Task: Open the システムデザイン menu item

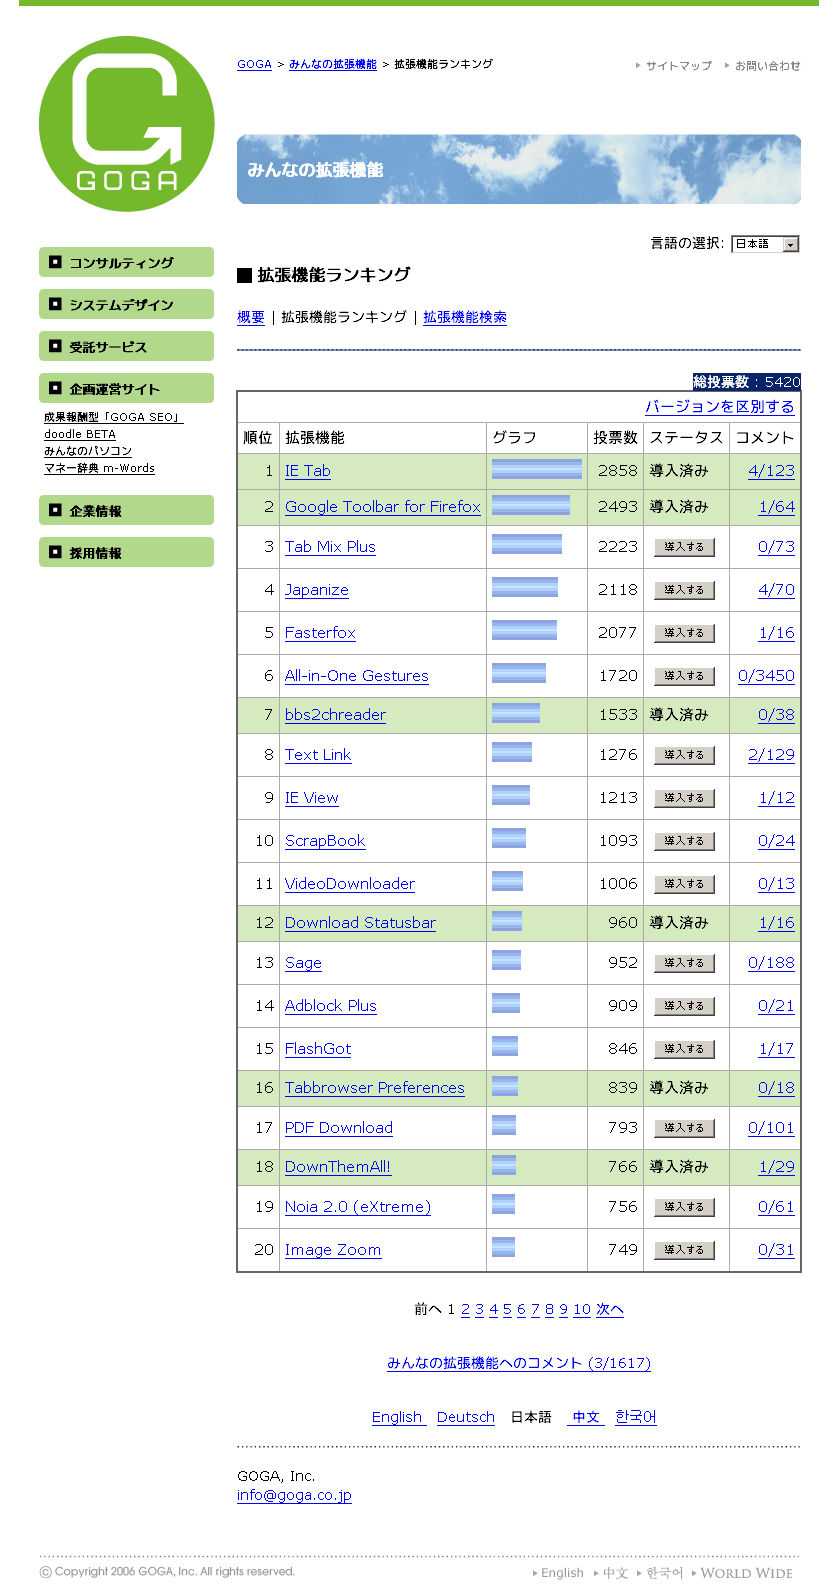Action: (126, 305)
